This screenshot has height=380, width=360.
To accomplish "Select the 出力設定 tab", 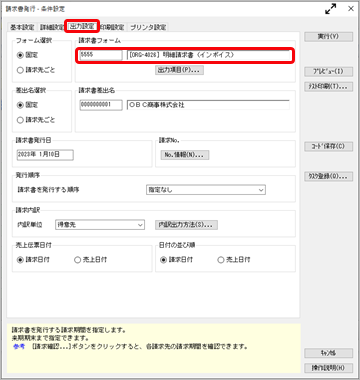I will click(x=82, y=26).
